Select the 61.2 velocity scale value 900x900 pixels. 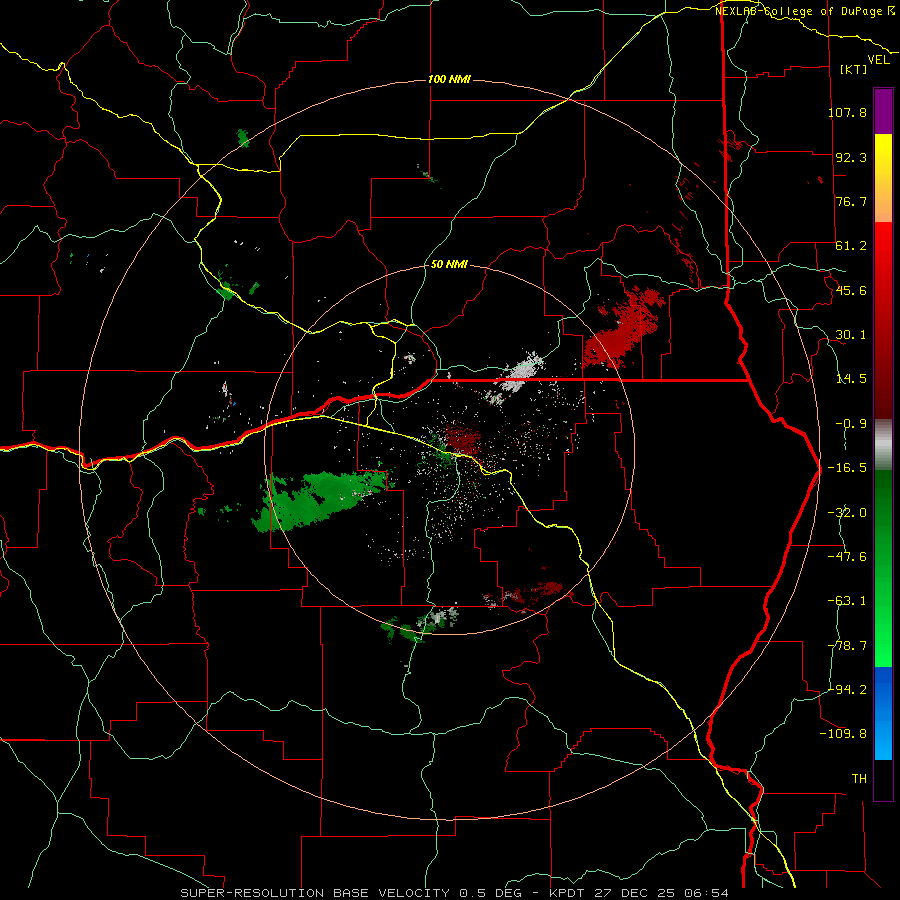[x=851, y=246]
